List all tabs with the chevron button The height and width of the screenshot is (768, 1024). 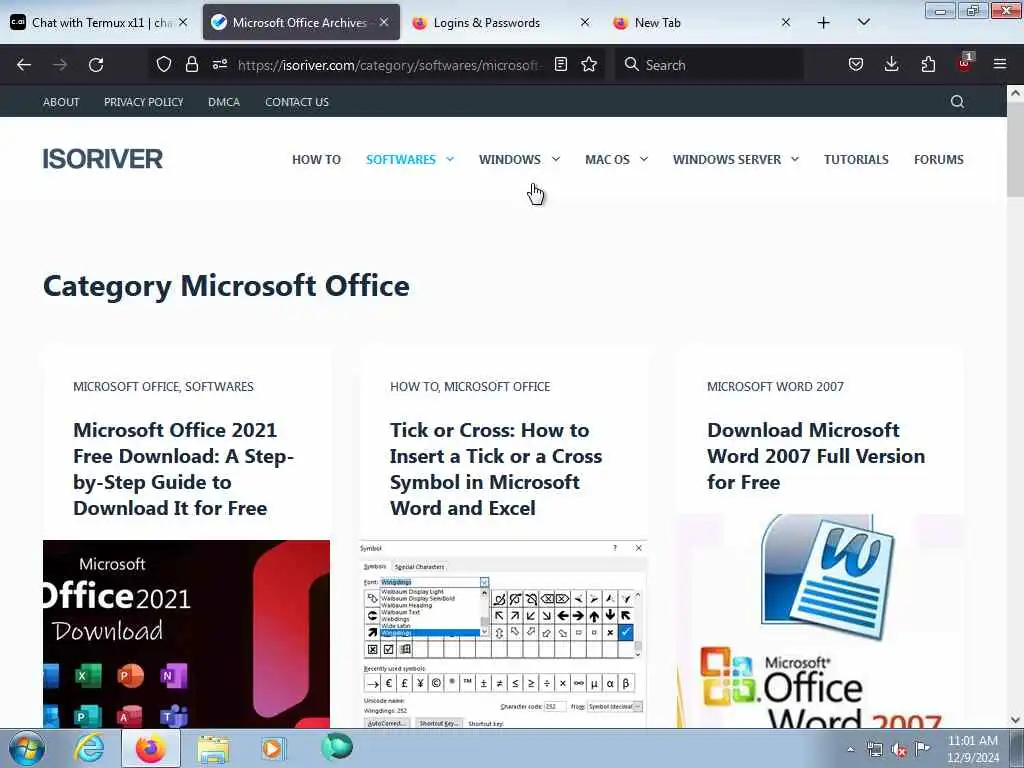pyautogui.click(x=863, y=22)
